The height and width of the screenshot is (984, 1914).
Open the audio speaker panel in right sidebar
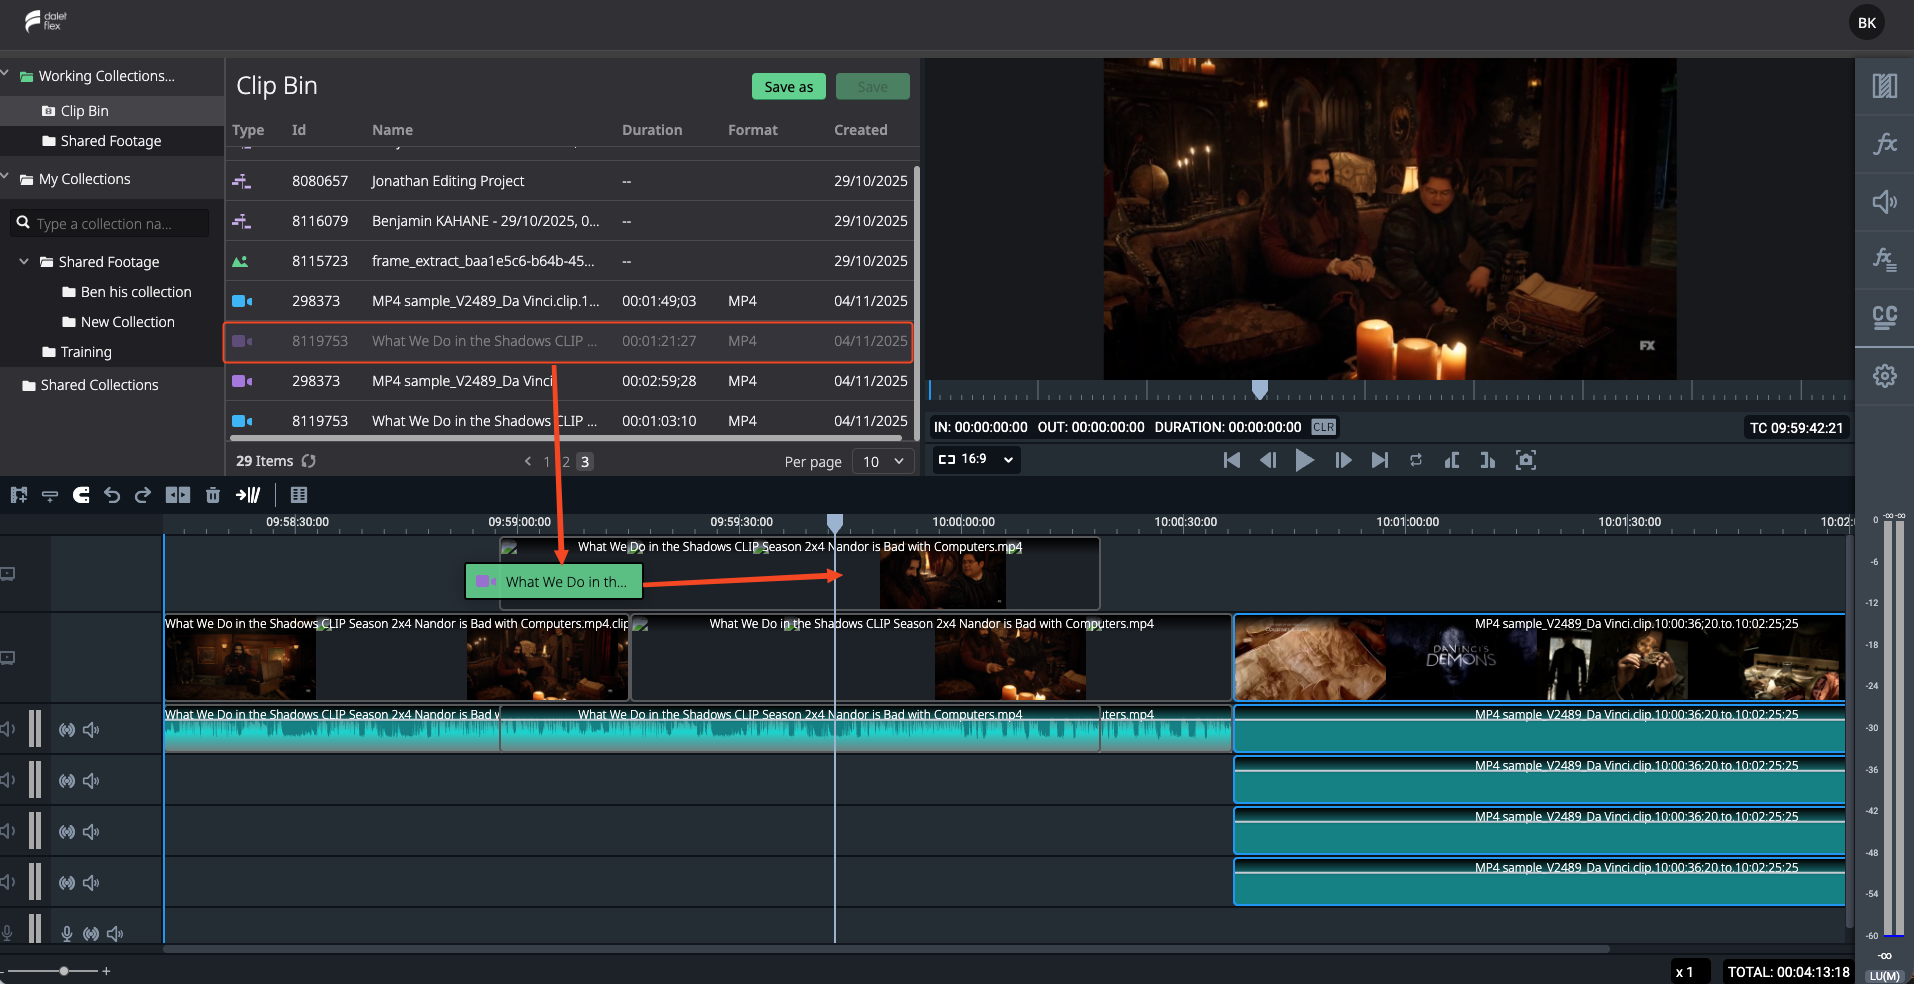1885,202
